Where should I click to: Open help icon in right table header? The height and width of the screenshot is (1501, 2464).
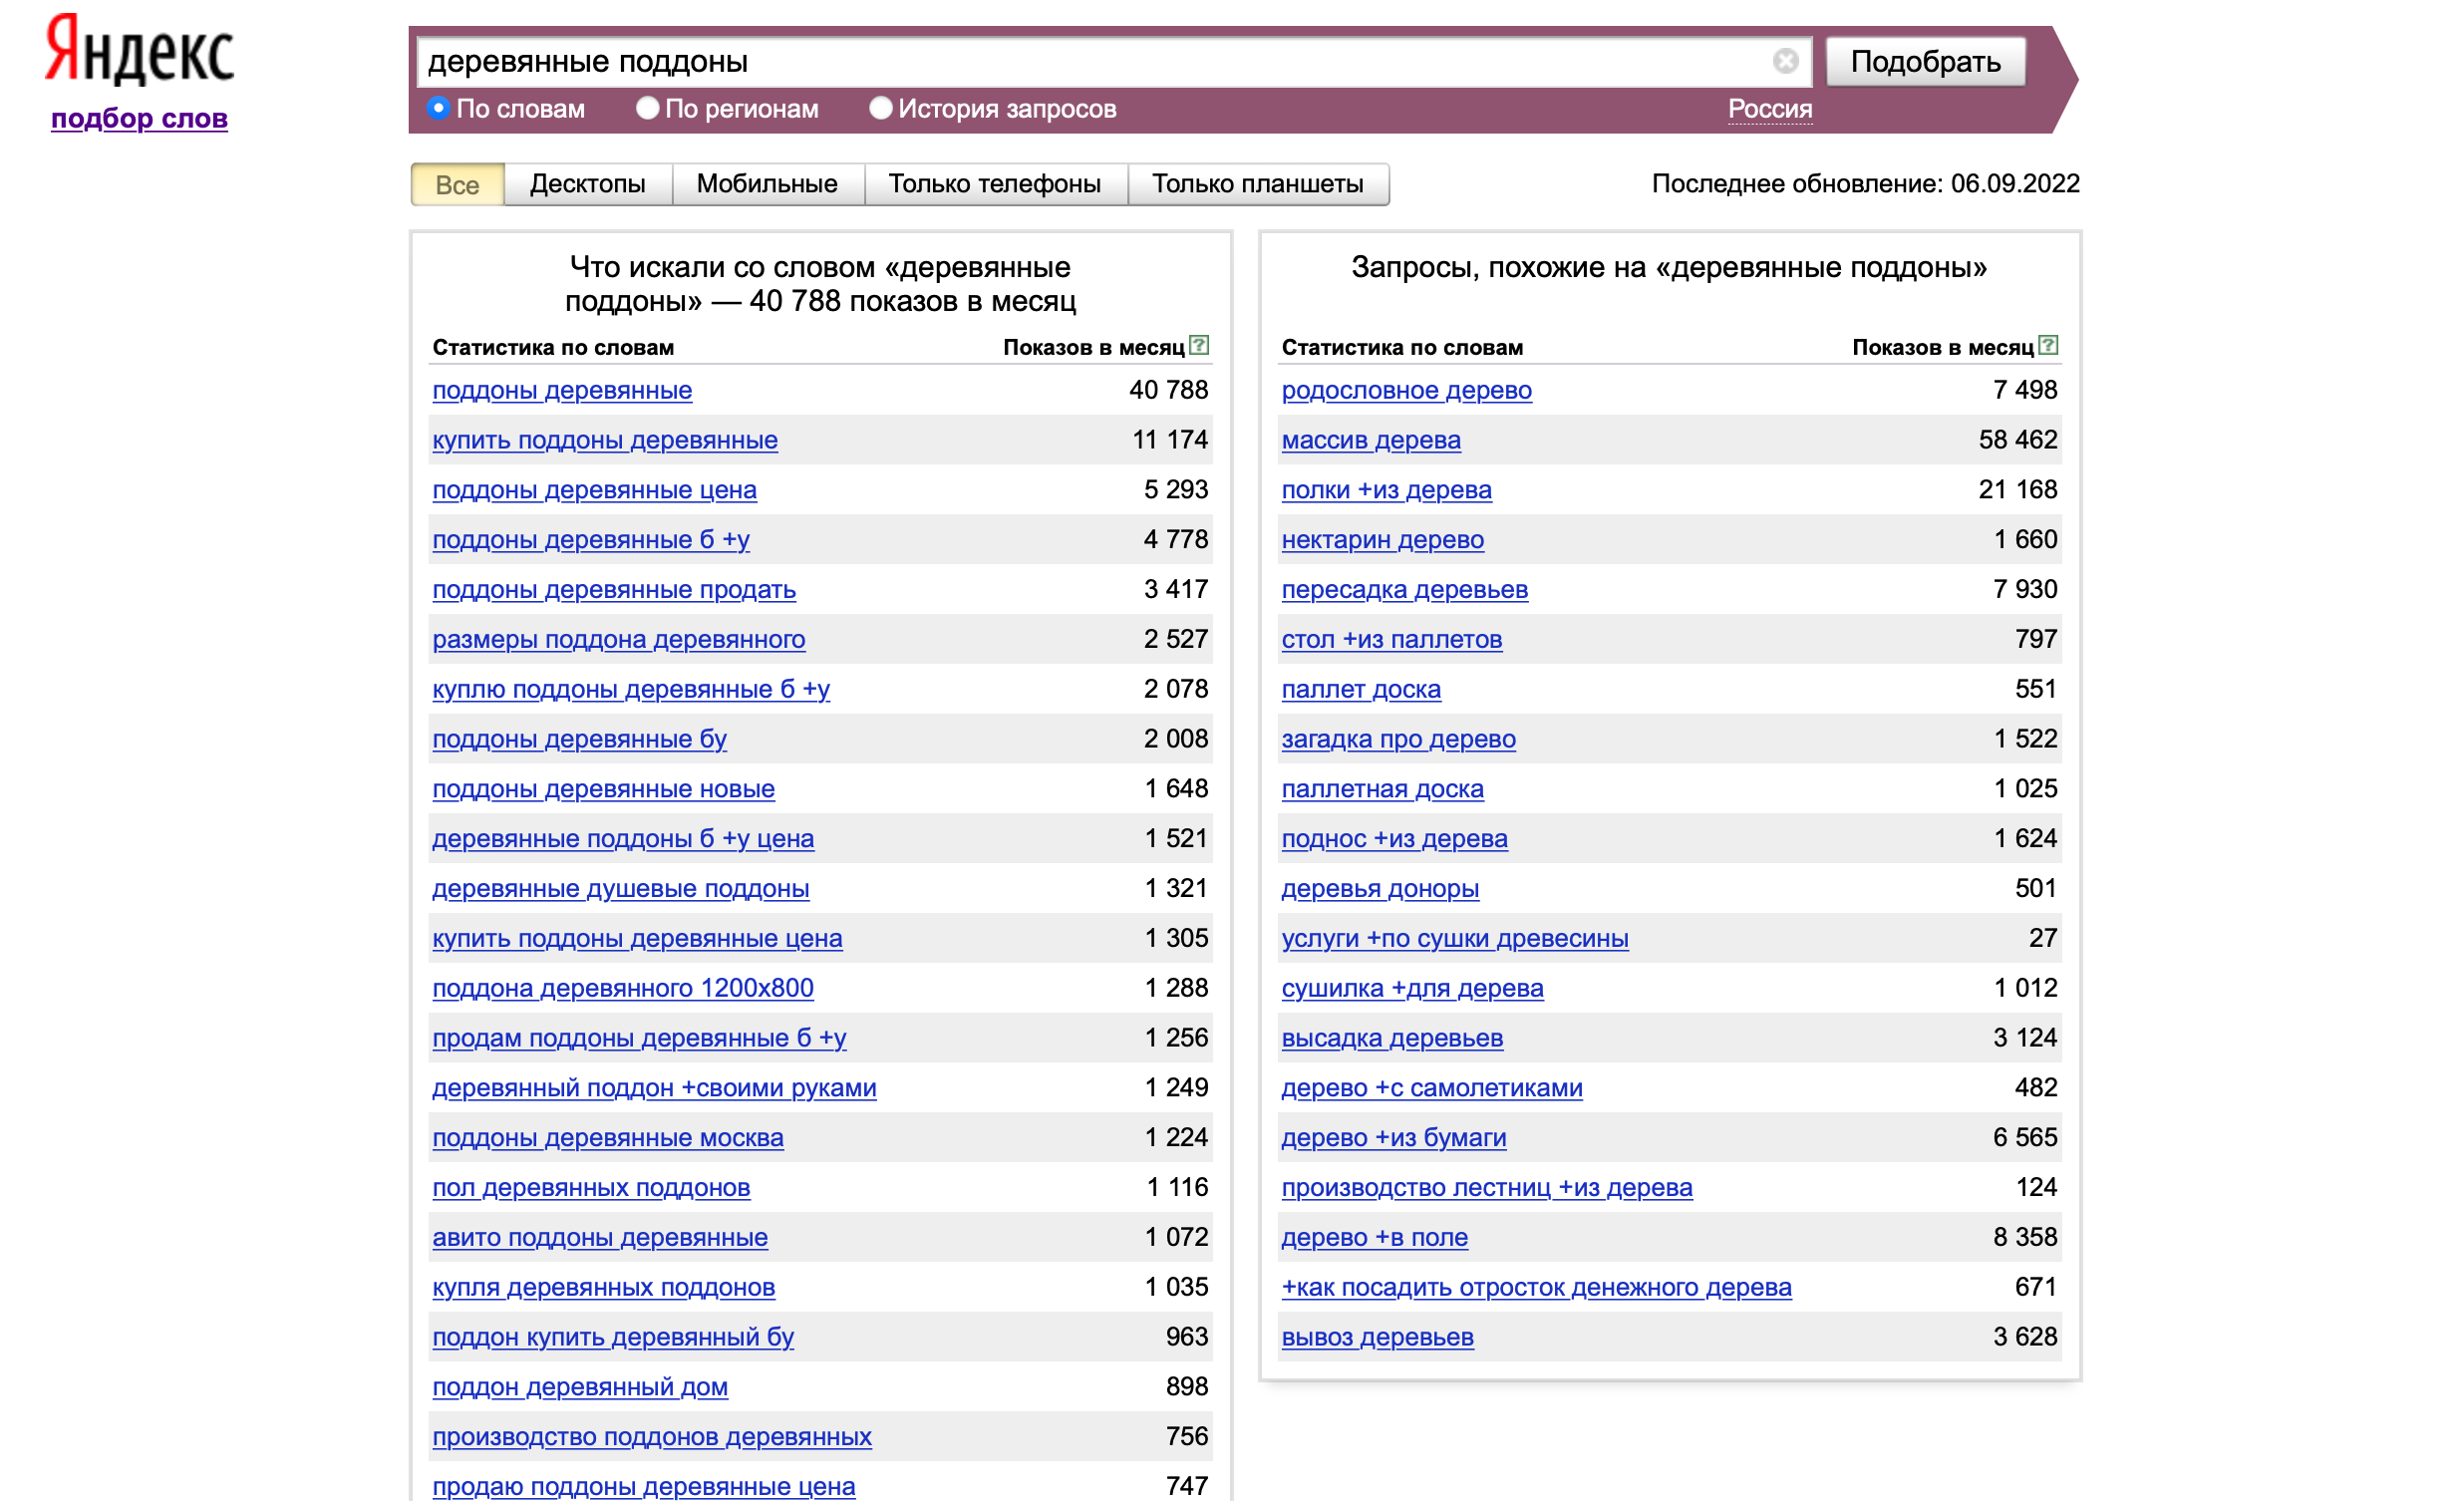tap(2048, 346)
